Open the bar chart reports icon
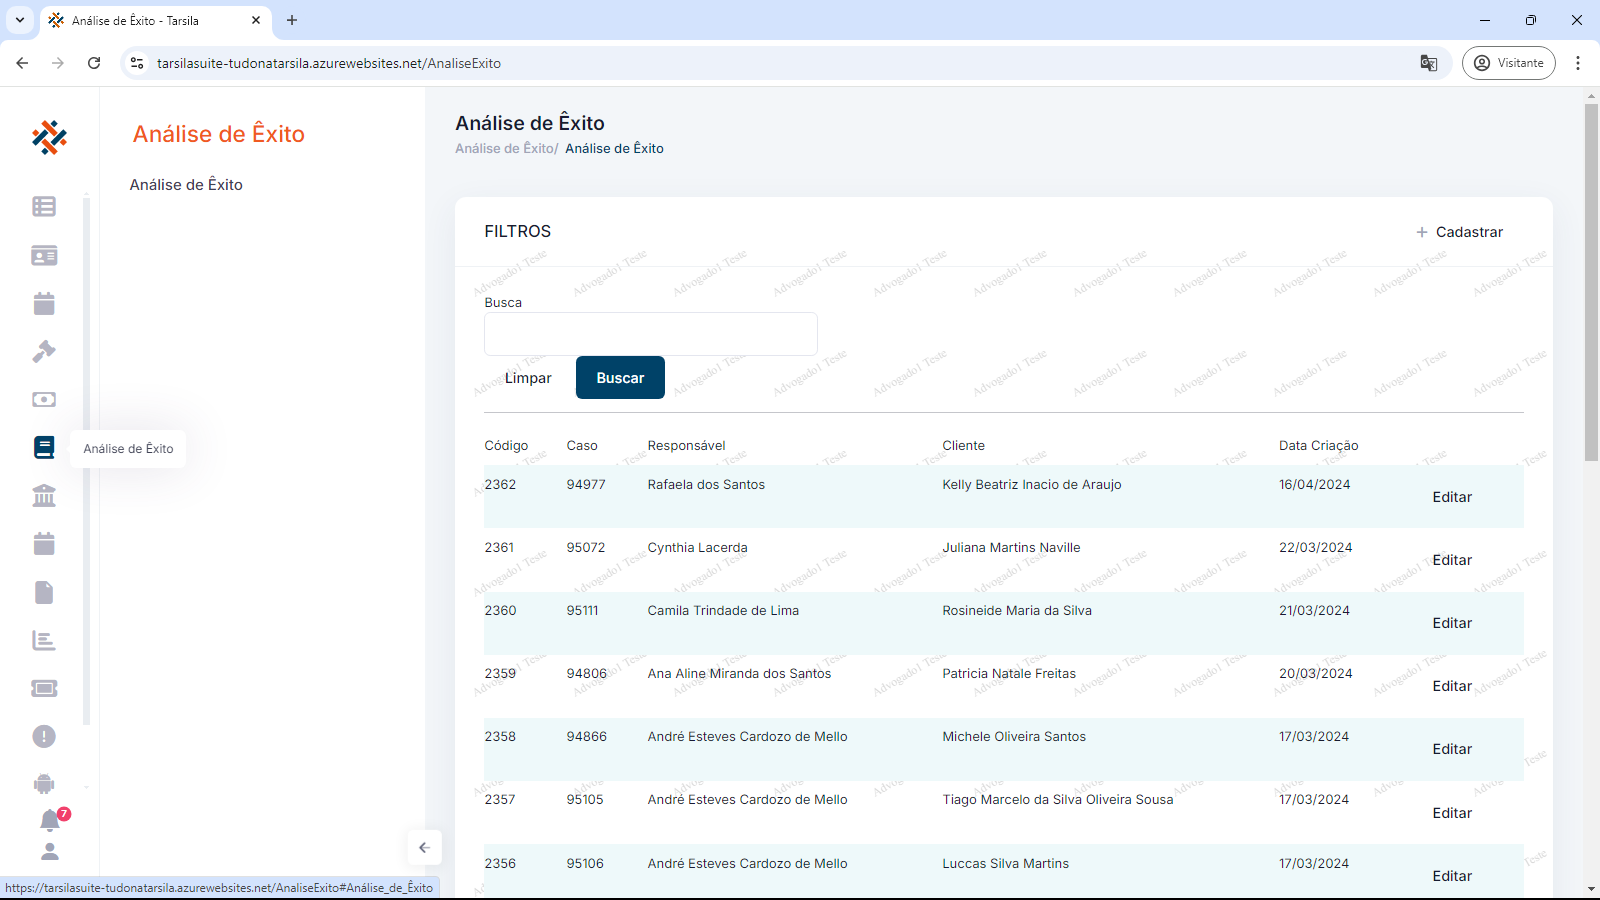 click(44, 640)
